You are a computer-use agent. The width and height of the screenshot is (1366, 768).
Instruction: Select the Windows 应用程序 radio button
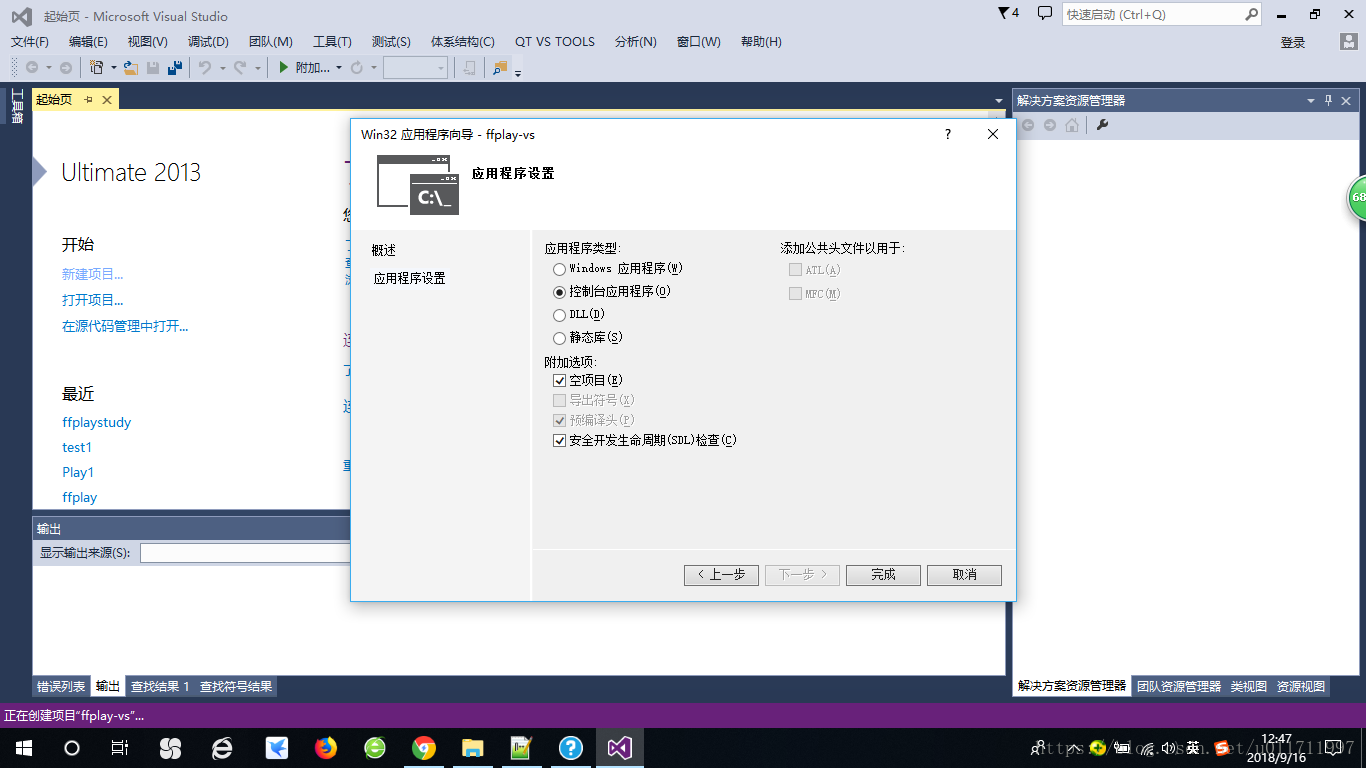point(559,269)
